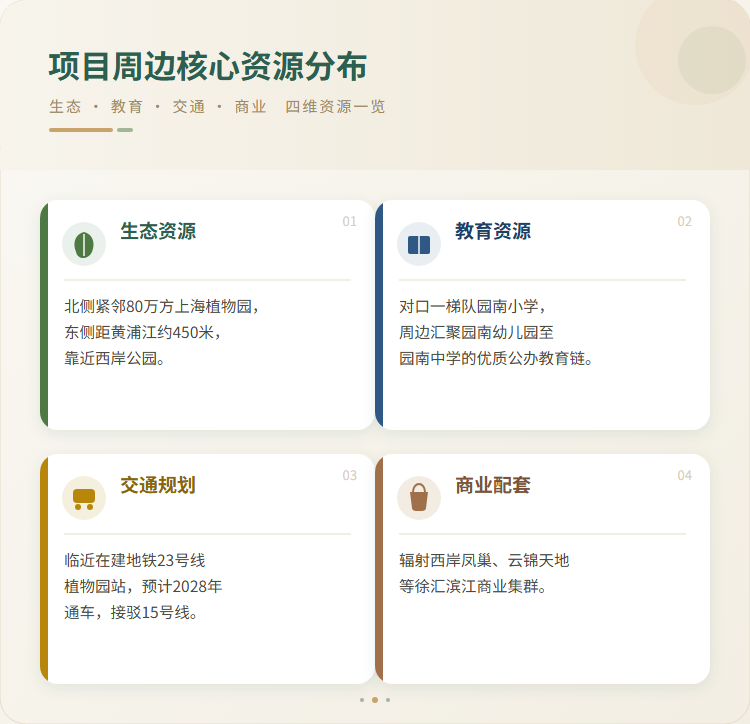Click the shopping bag icon for 商业配套
Viewport: 750px width, 724px height.
(x=419, y=497)
